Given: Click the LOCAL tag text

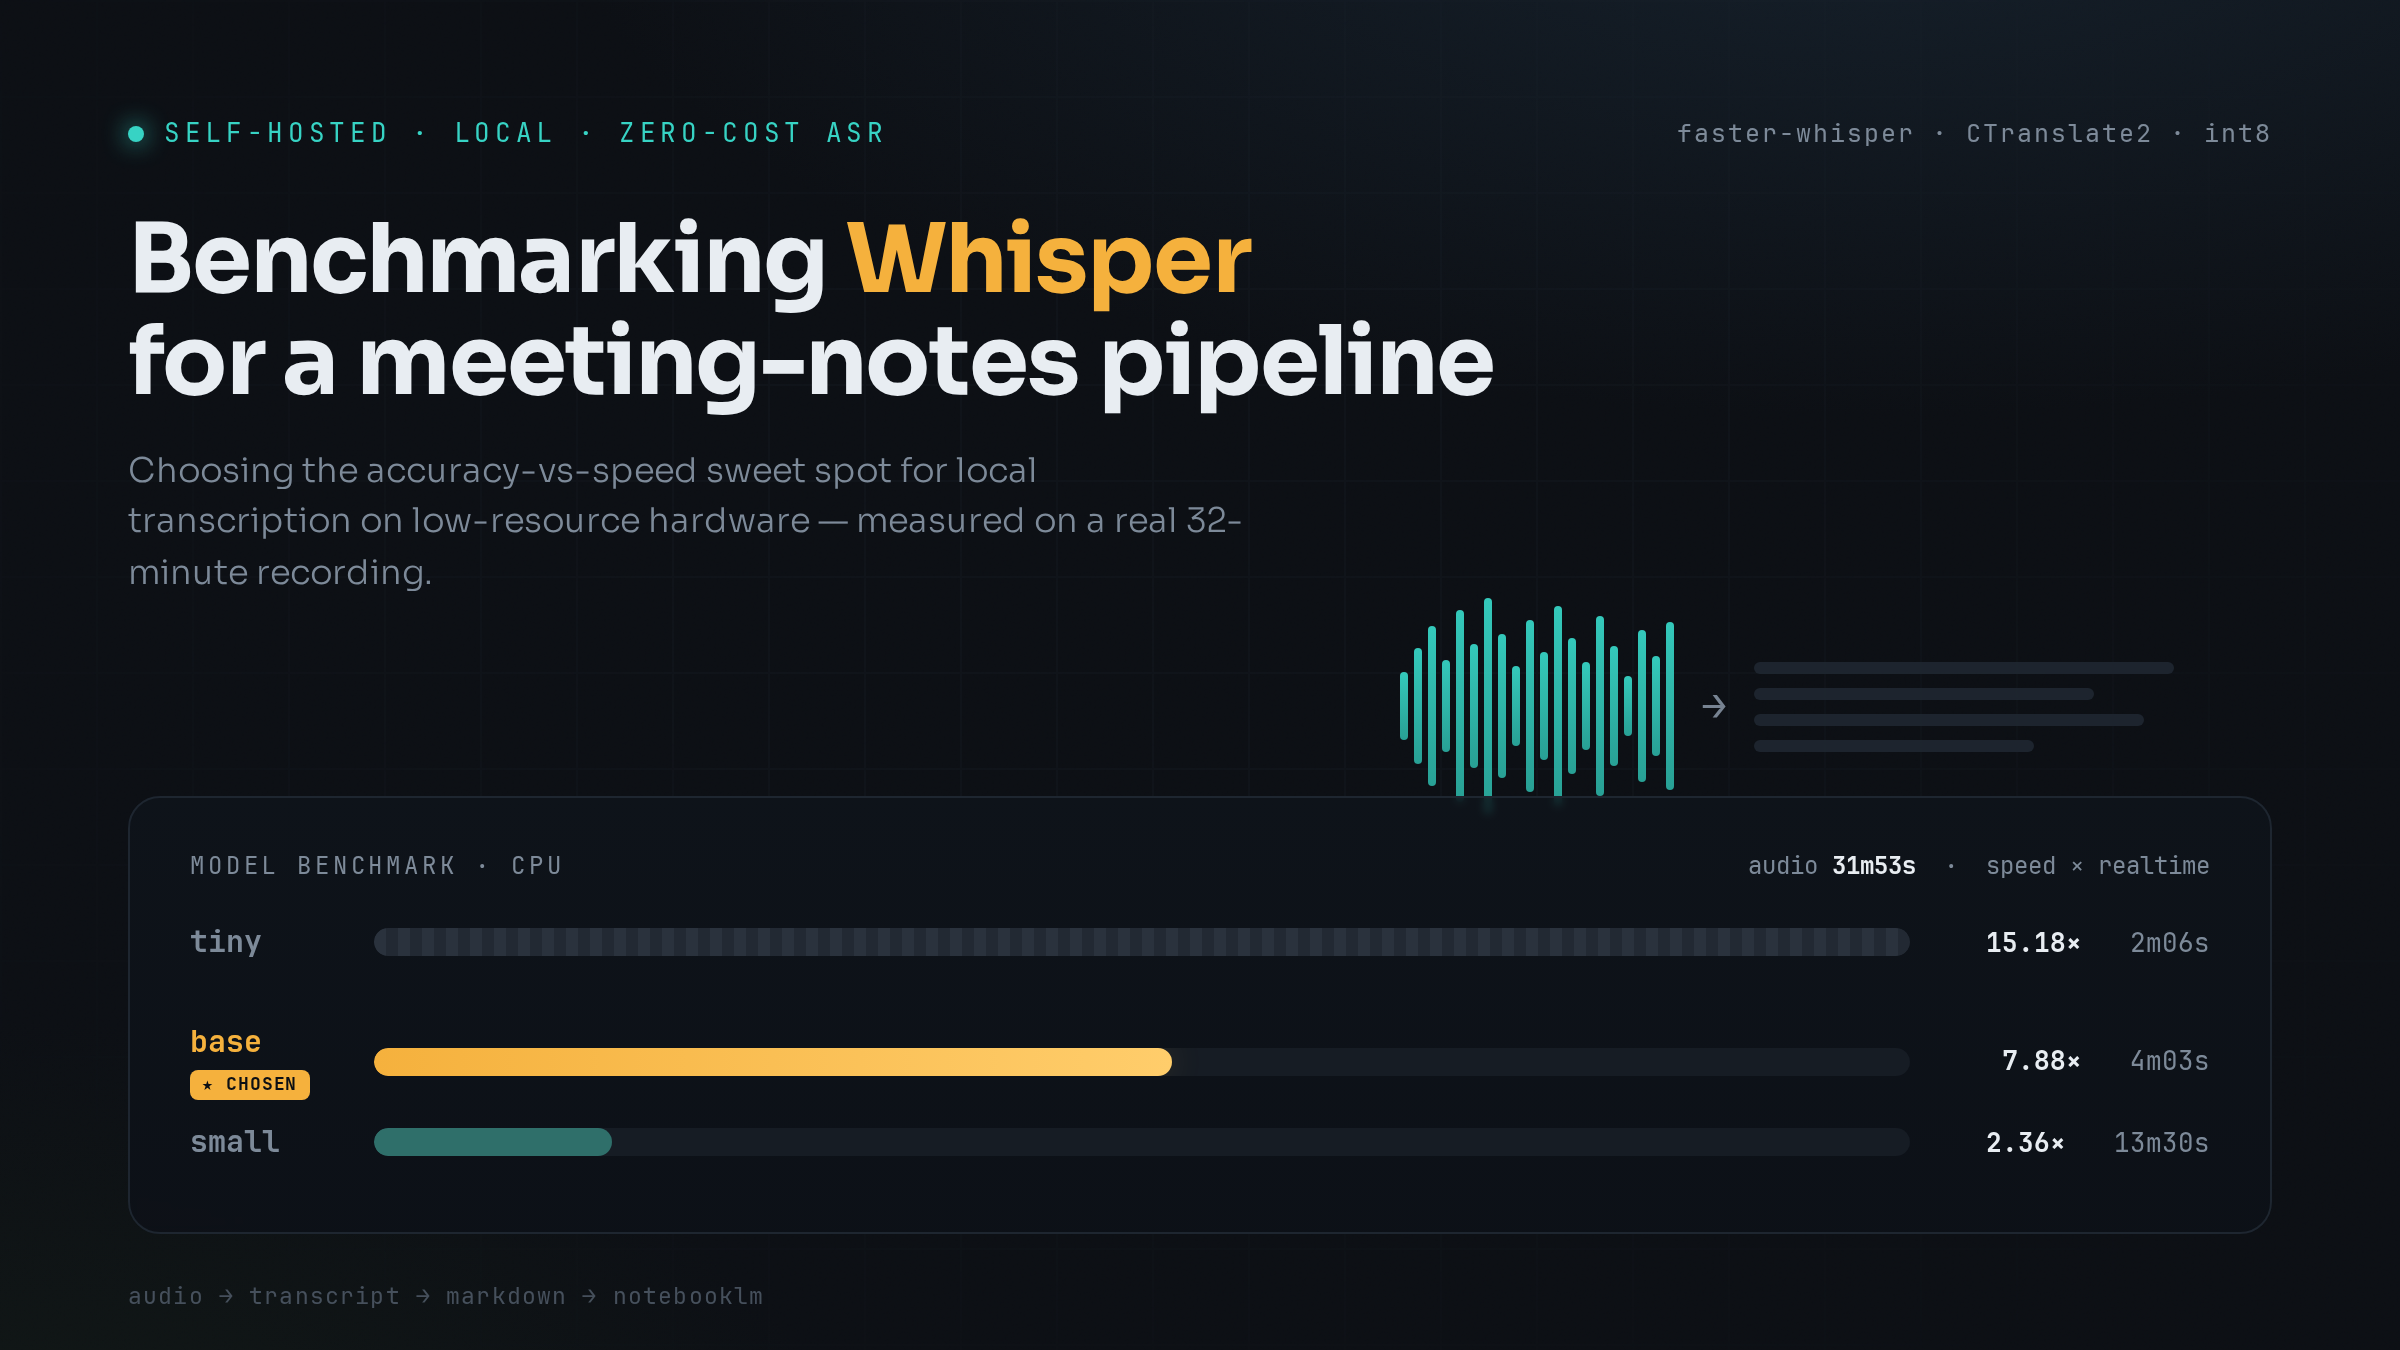Looking at the screenshot, I should [x=504, y=133].
